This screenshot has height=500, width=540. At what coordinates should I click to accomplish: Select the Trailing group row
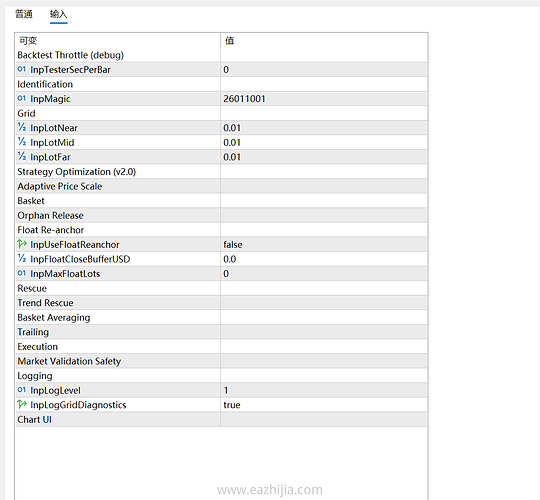click(x=221, y=332)
